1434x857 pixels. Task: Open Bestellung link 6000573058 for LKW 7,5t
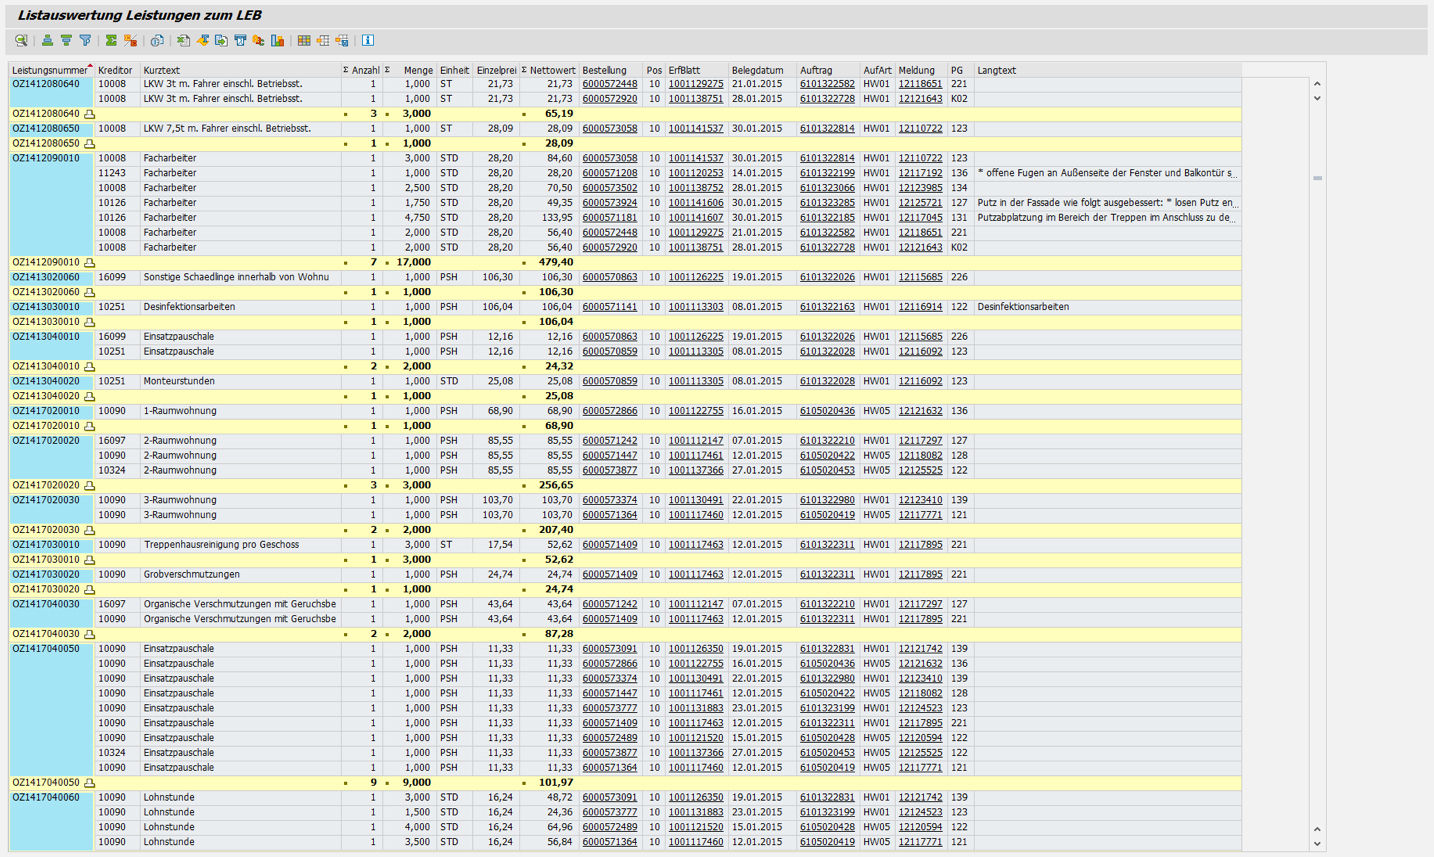tap(609, 129)
